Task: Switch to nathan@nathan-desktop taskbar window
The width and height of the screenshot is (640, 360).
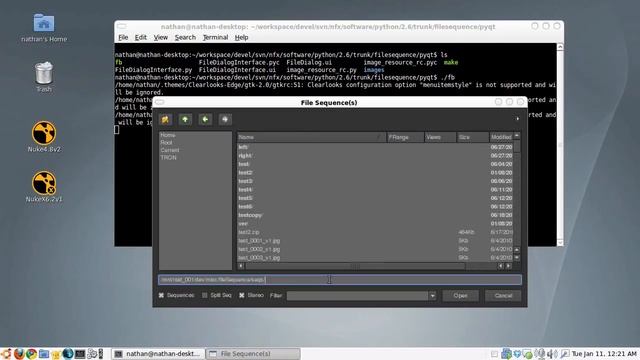Action: coord(158,354)
